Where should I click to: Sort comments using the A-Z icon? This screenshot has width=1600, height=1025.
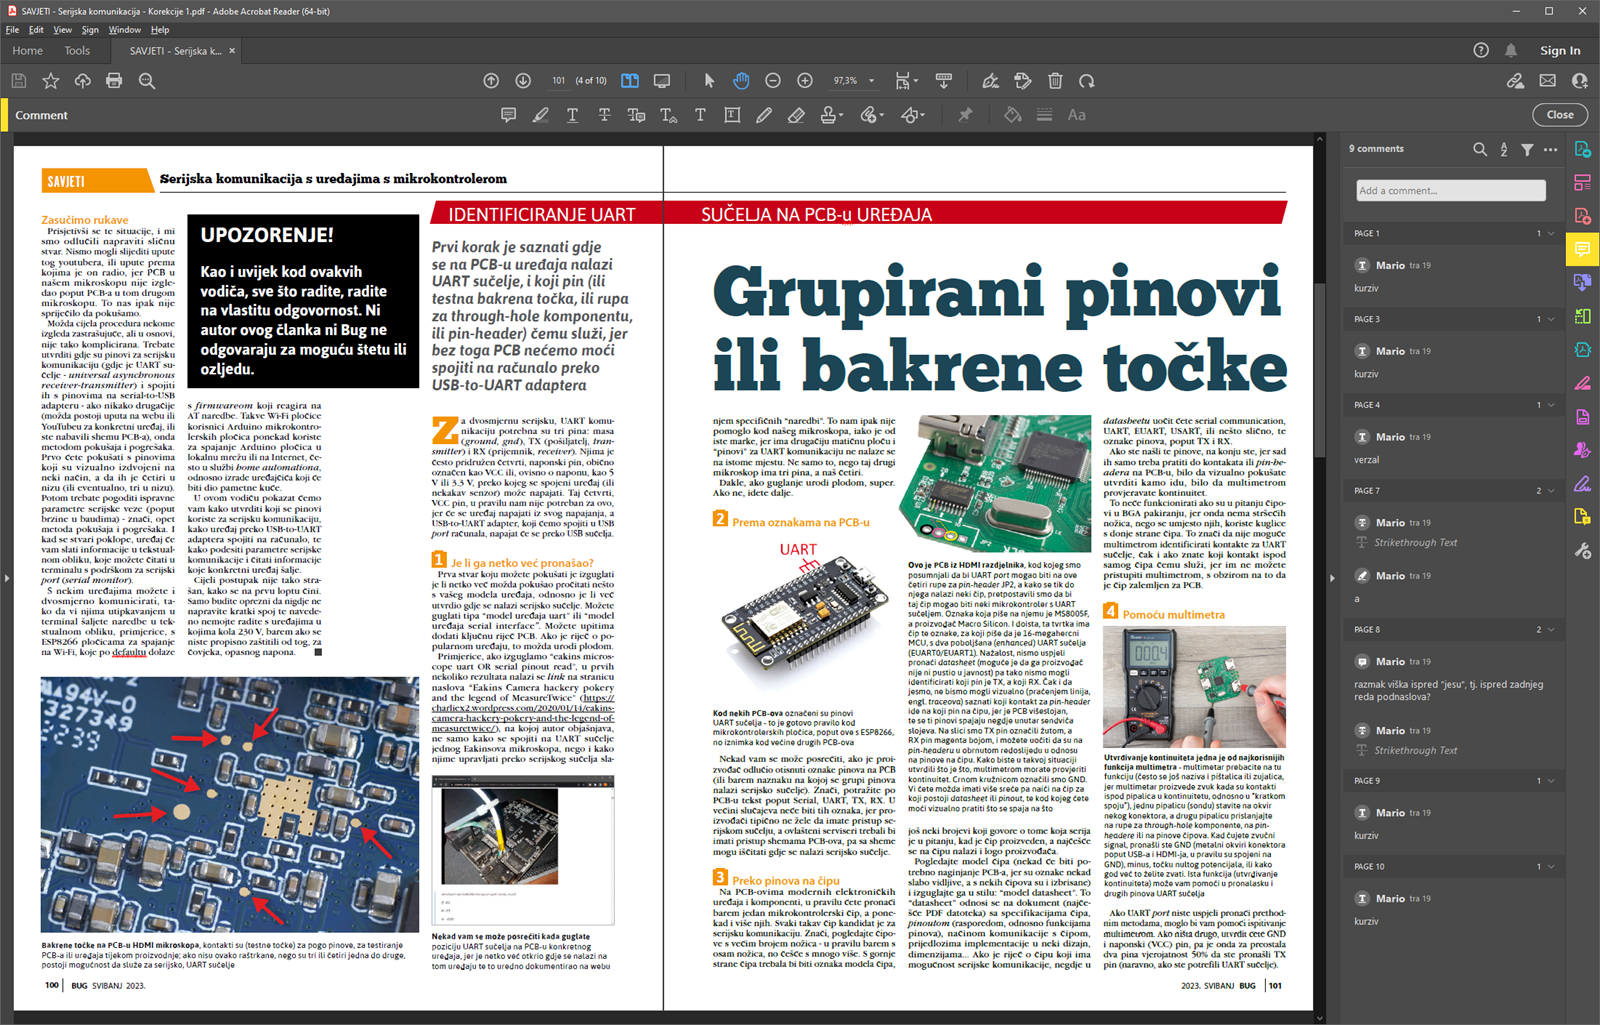click(1504, 149)
